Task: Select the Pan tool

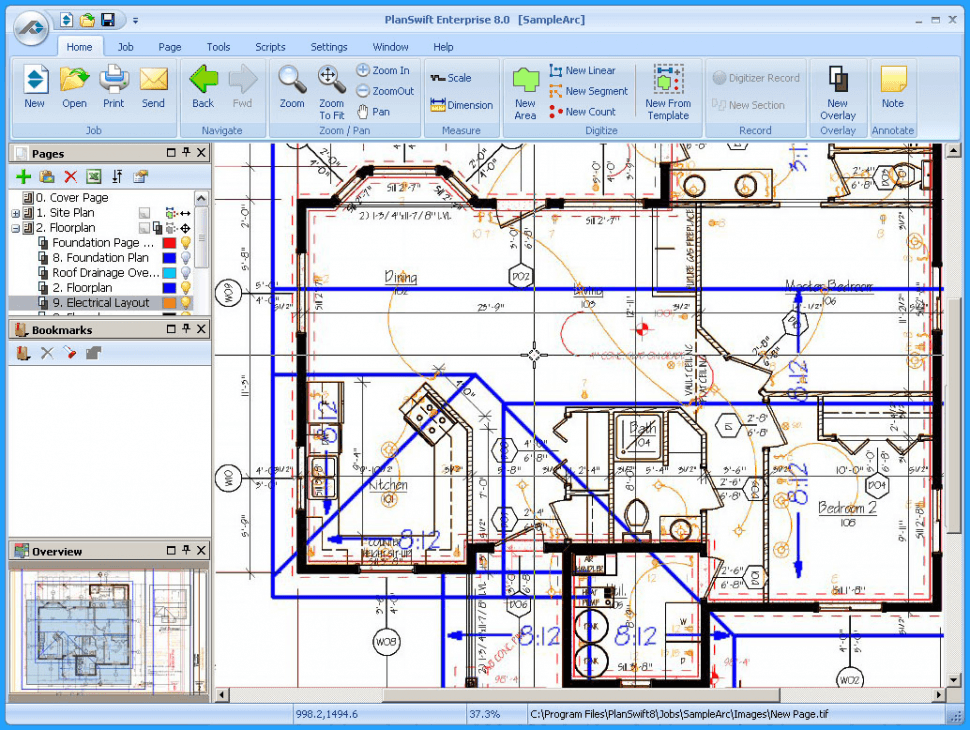Action: [x=373, y=112]
